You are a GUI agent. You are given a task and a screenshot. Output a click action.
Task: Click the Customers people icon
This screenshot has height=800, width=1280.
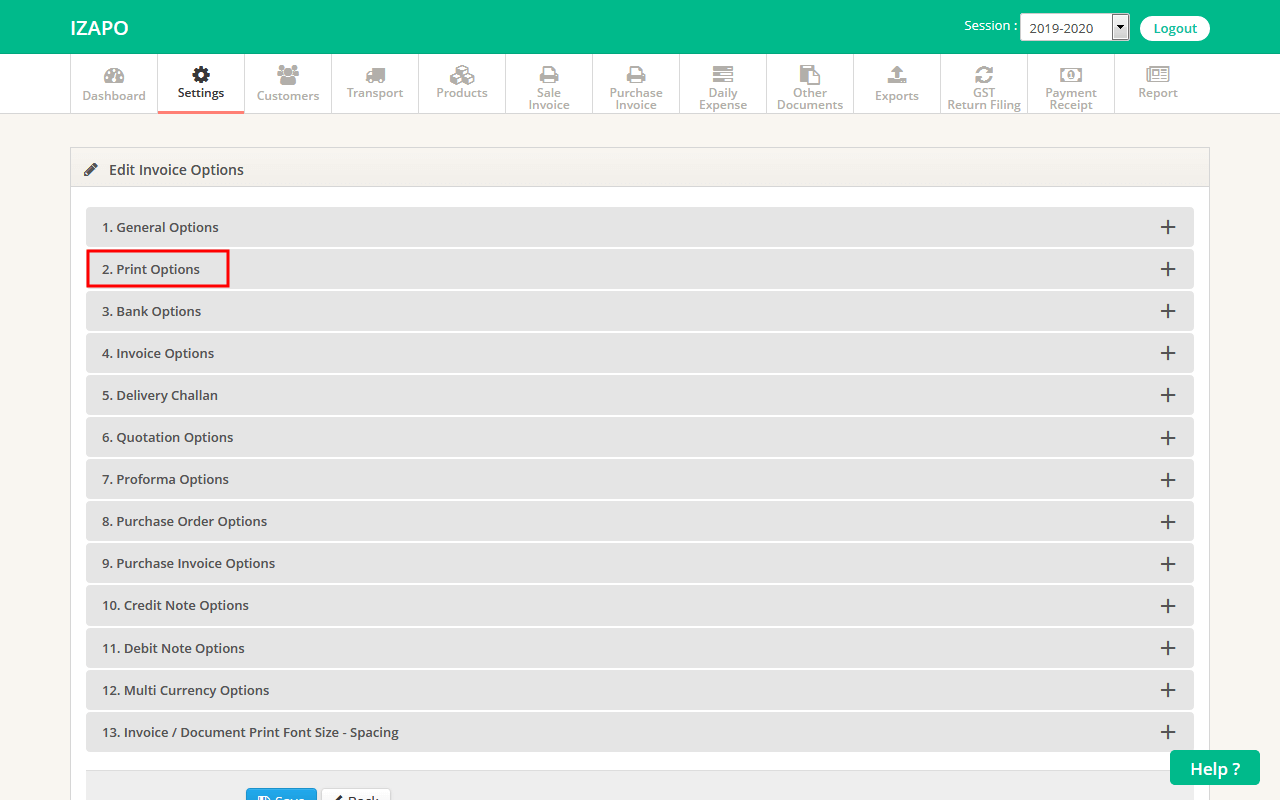point(288,75)
